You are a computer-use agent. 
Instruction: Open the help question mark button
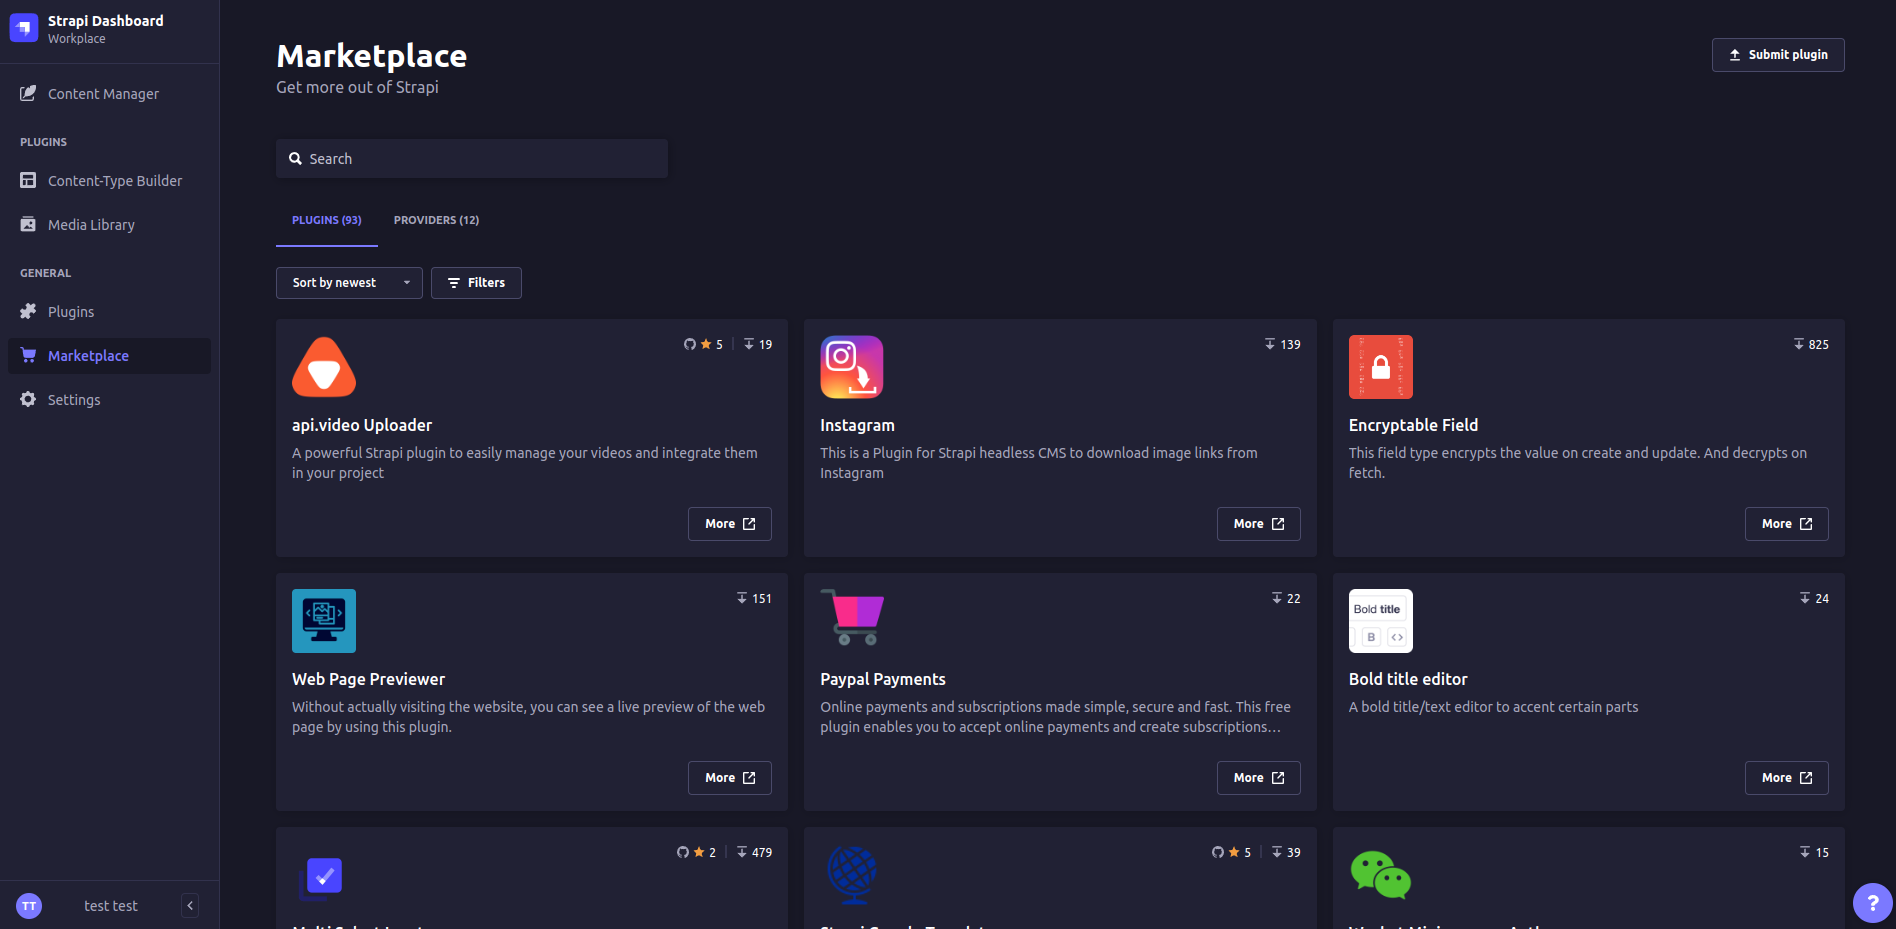(x=1872, y=903)
